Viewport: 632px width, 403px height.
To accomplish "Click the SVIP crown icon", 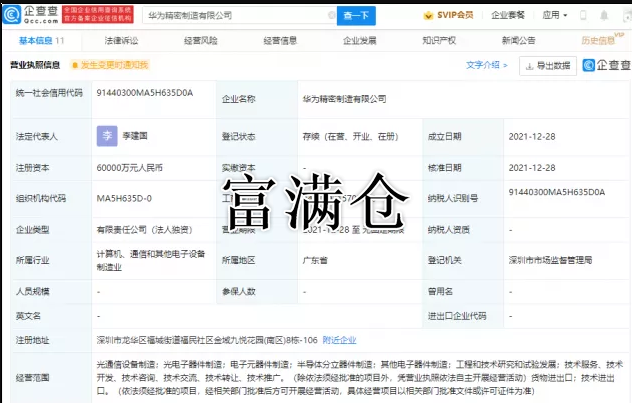I will pos(428,16).
